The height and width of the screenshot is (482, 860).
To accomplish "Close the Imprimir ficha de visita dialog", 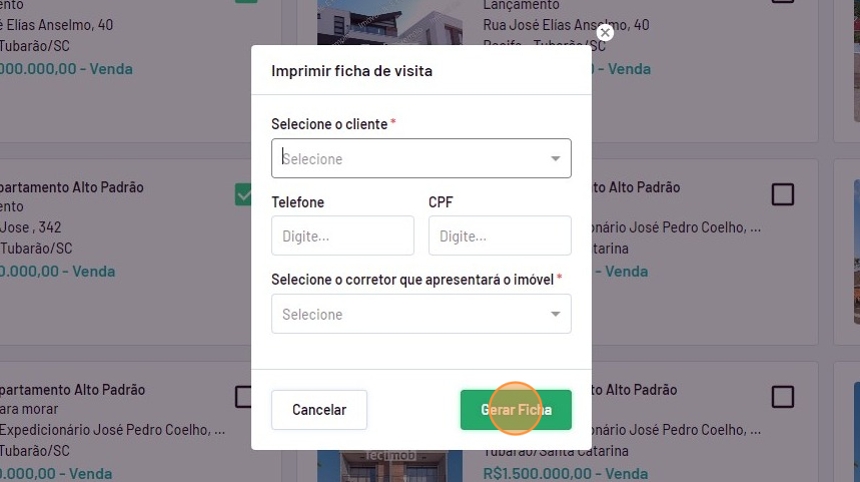I will [x=604, y=33].
